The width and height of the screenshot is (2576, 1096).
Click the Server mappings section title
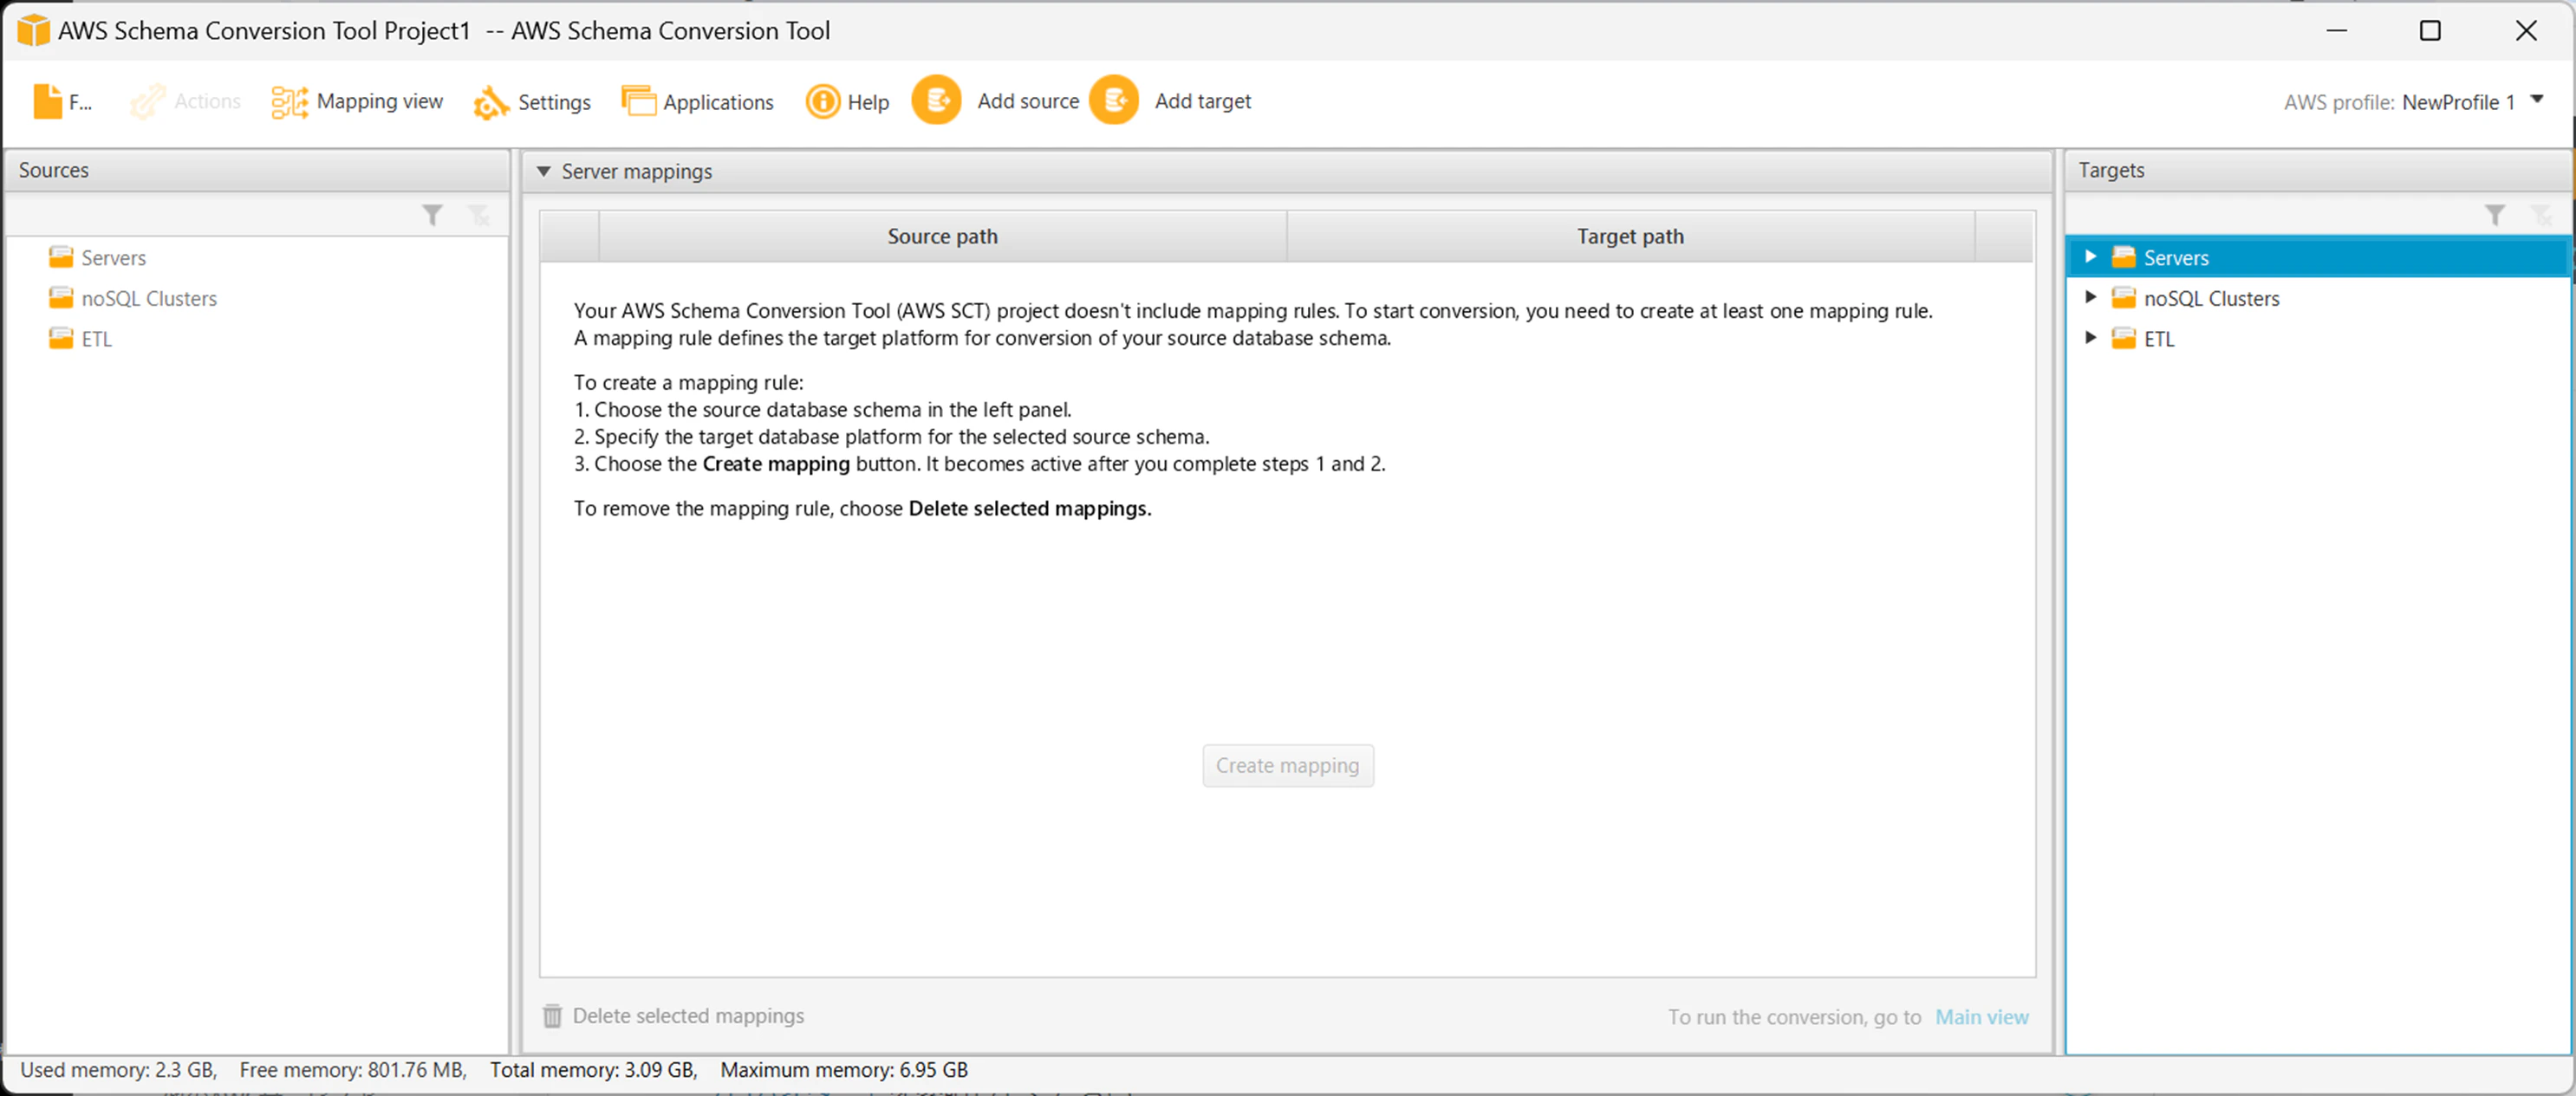[637, 172]
